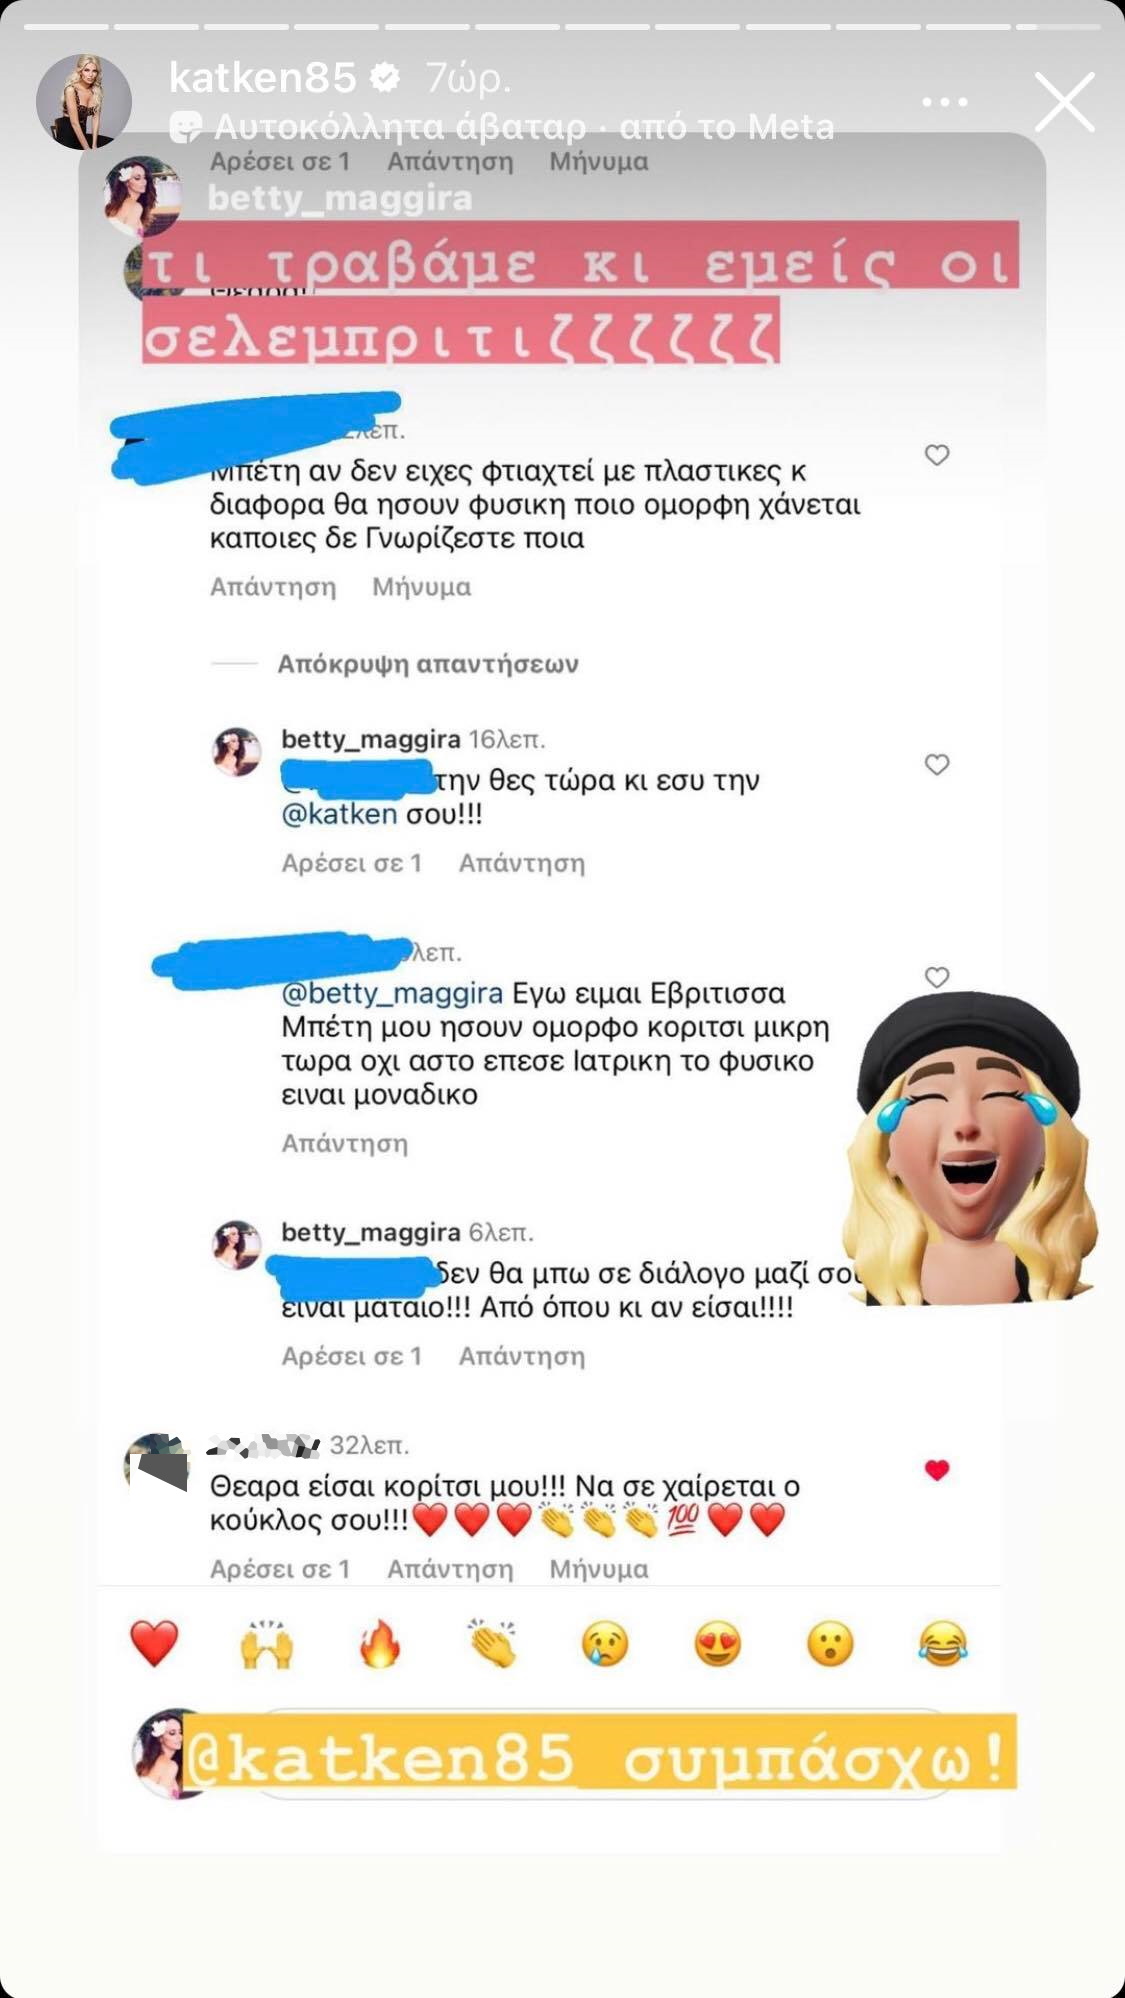Unlike the Θεαρα είσαι κορίτσι μου comment
This screenshot has height=1998, width=1125.
point(937,1470)
